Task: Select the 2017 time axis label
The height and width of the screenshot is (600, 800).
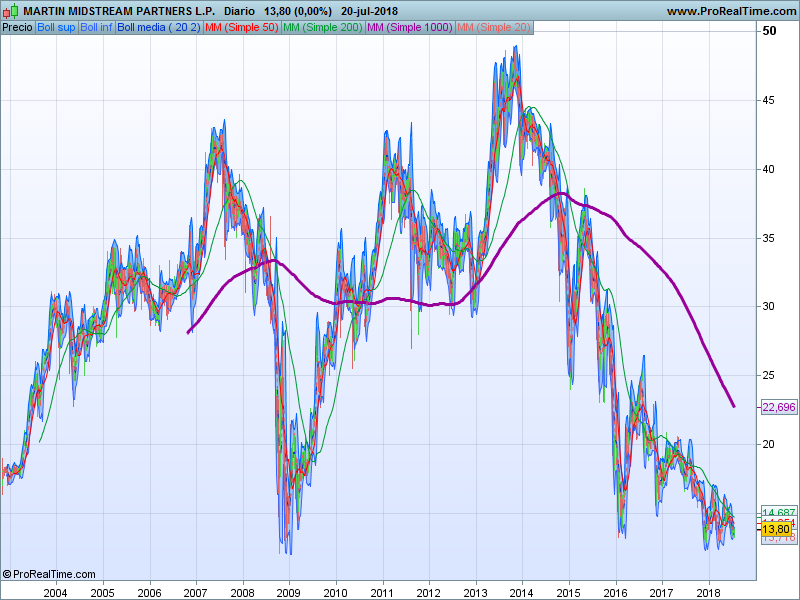Action: pyautogui.click(x=662, y=593)
